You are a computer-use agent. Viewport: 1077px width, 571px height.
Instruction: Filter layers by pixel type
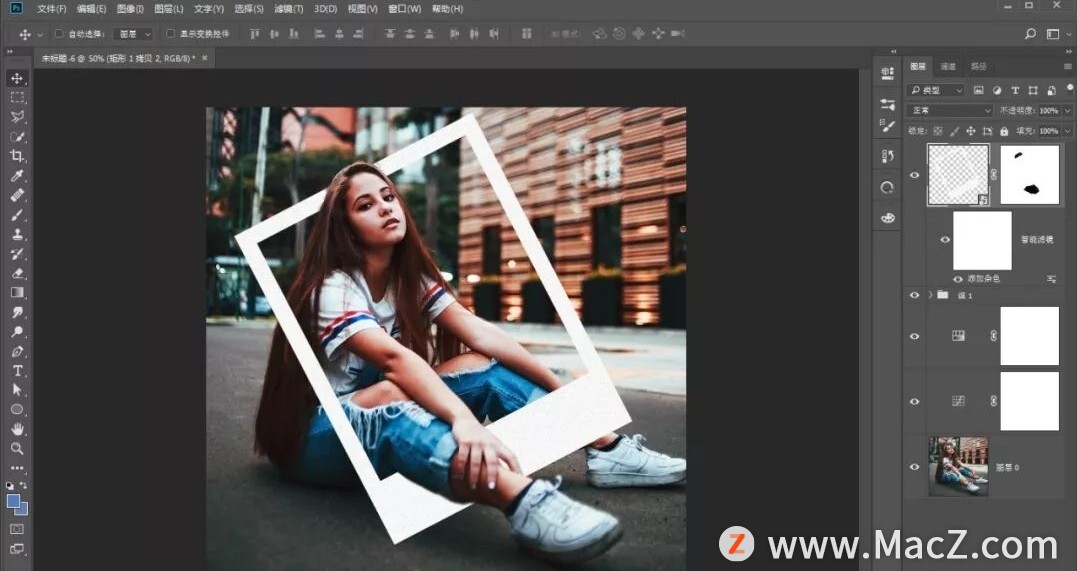click(x=979, y=90)
